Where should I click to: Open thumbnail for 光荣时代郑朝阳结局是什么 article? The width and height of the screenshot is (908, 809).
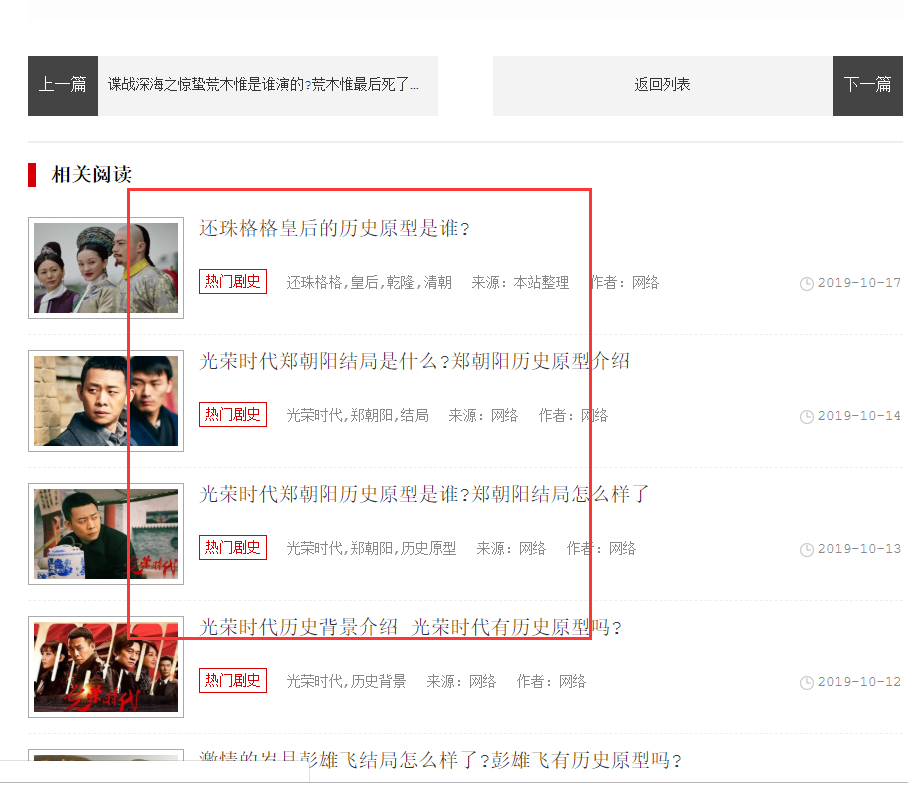click(x=106, y=401)
